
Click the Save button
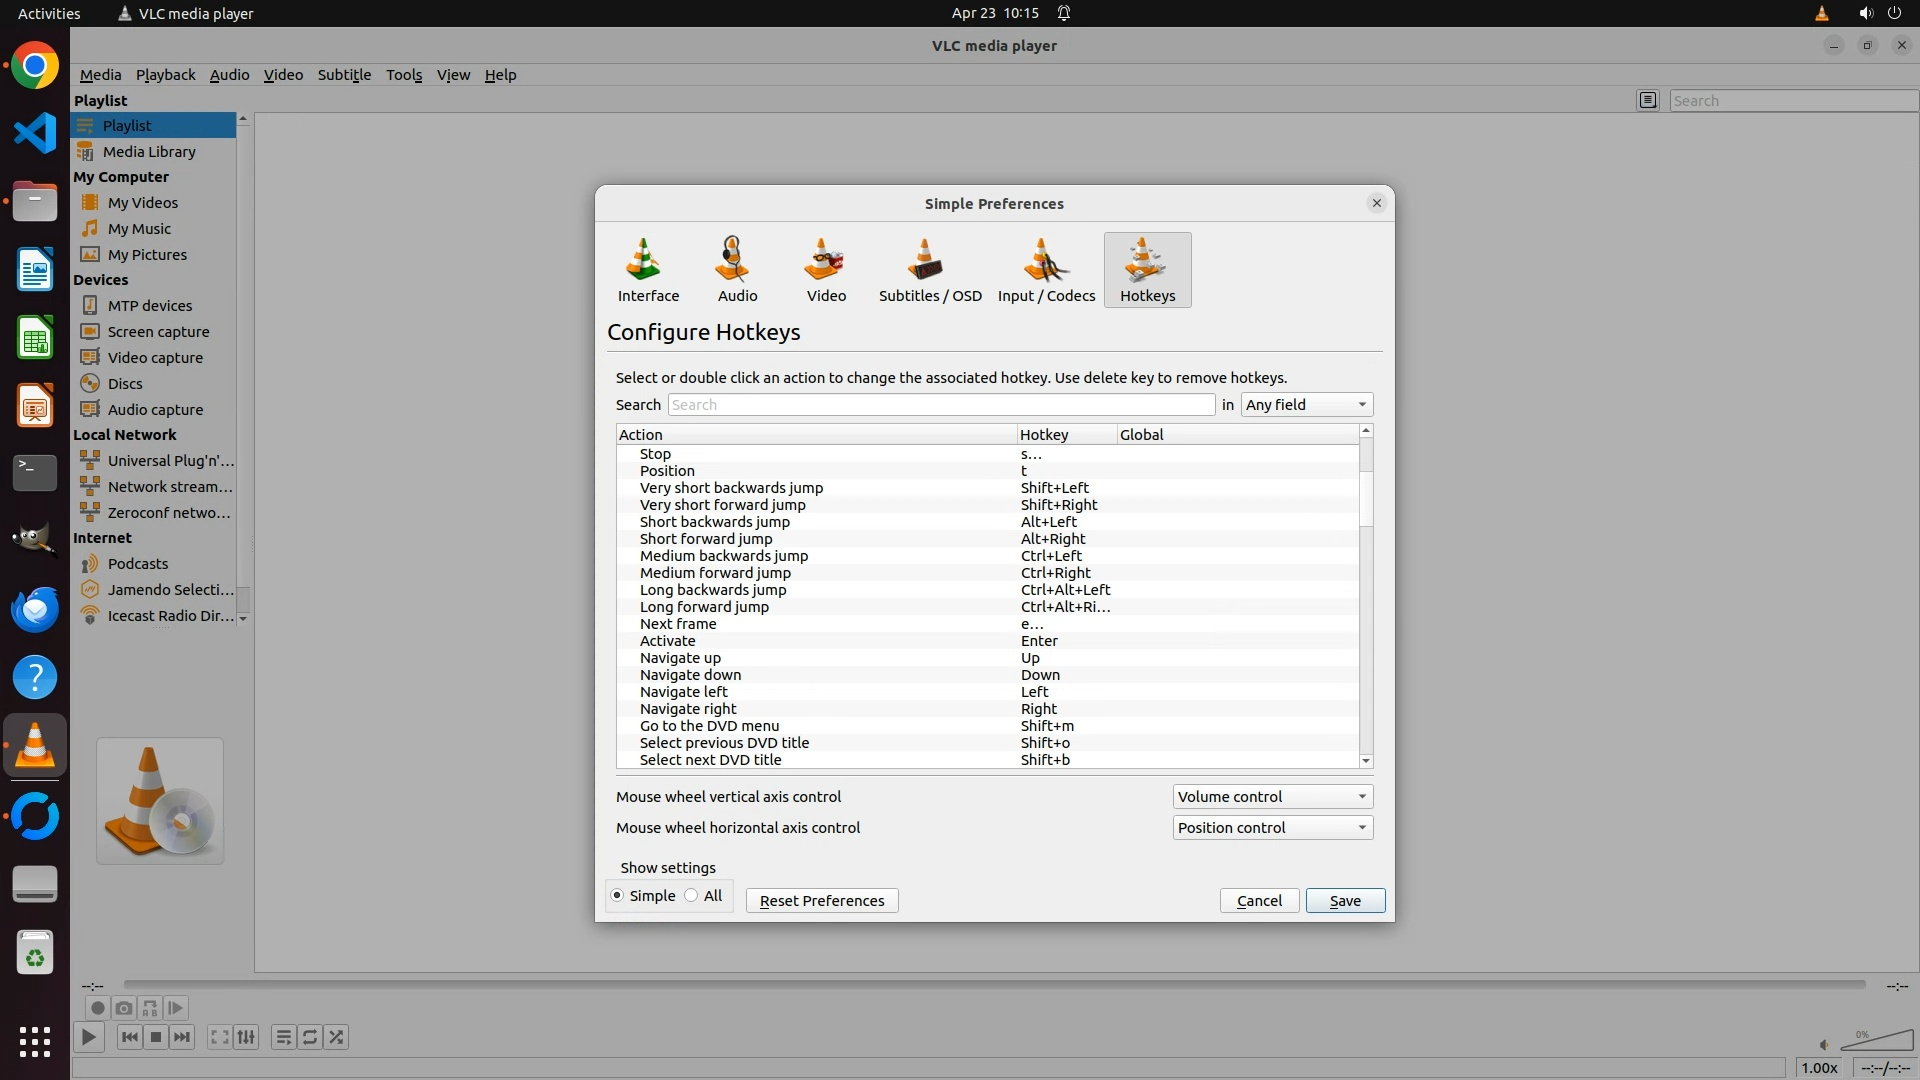pyautogui.click(x=1344, y=900)
